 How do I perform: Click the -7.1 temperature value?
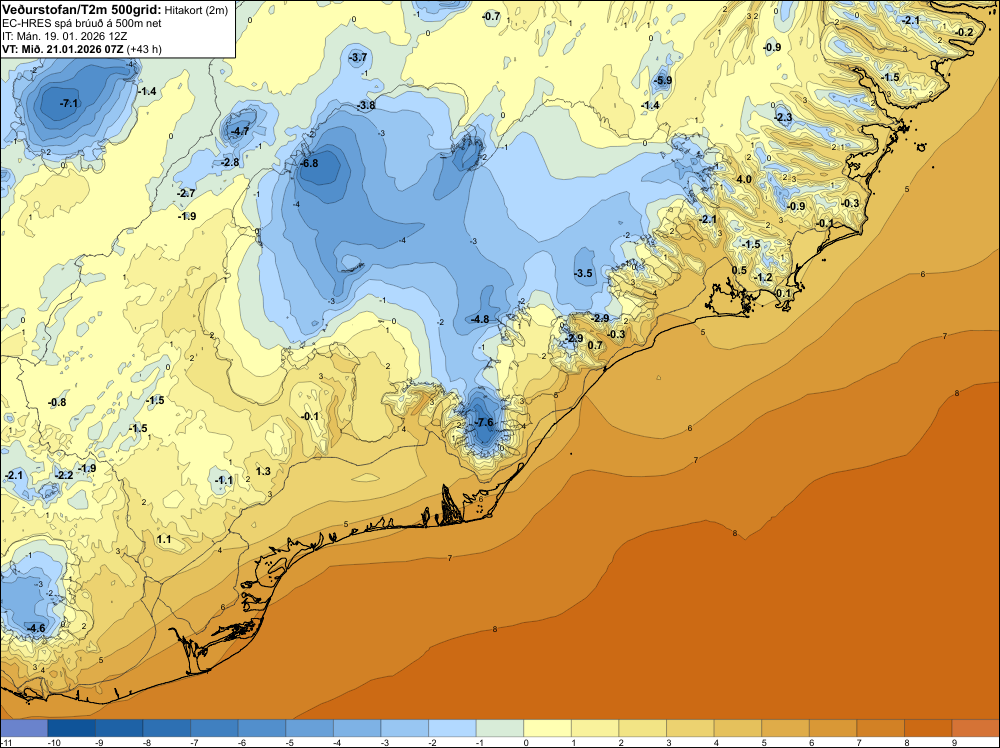click(x=69, y=103)
